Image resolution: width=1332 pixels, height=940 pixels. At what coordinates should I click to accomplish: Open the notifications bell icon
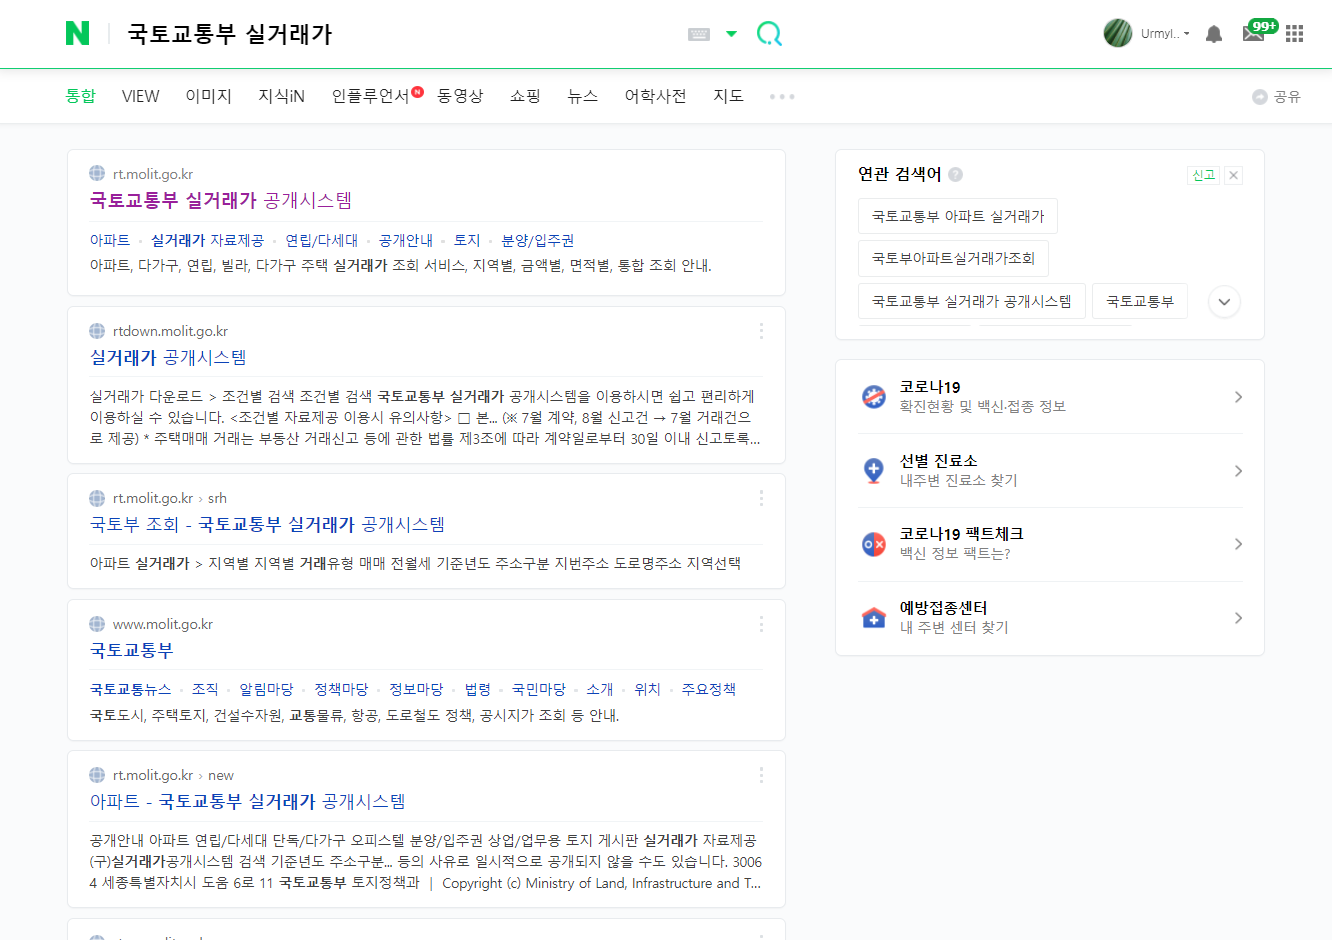[x=1214, y=34]
